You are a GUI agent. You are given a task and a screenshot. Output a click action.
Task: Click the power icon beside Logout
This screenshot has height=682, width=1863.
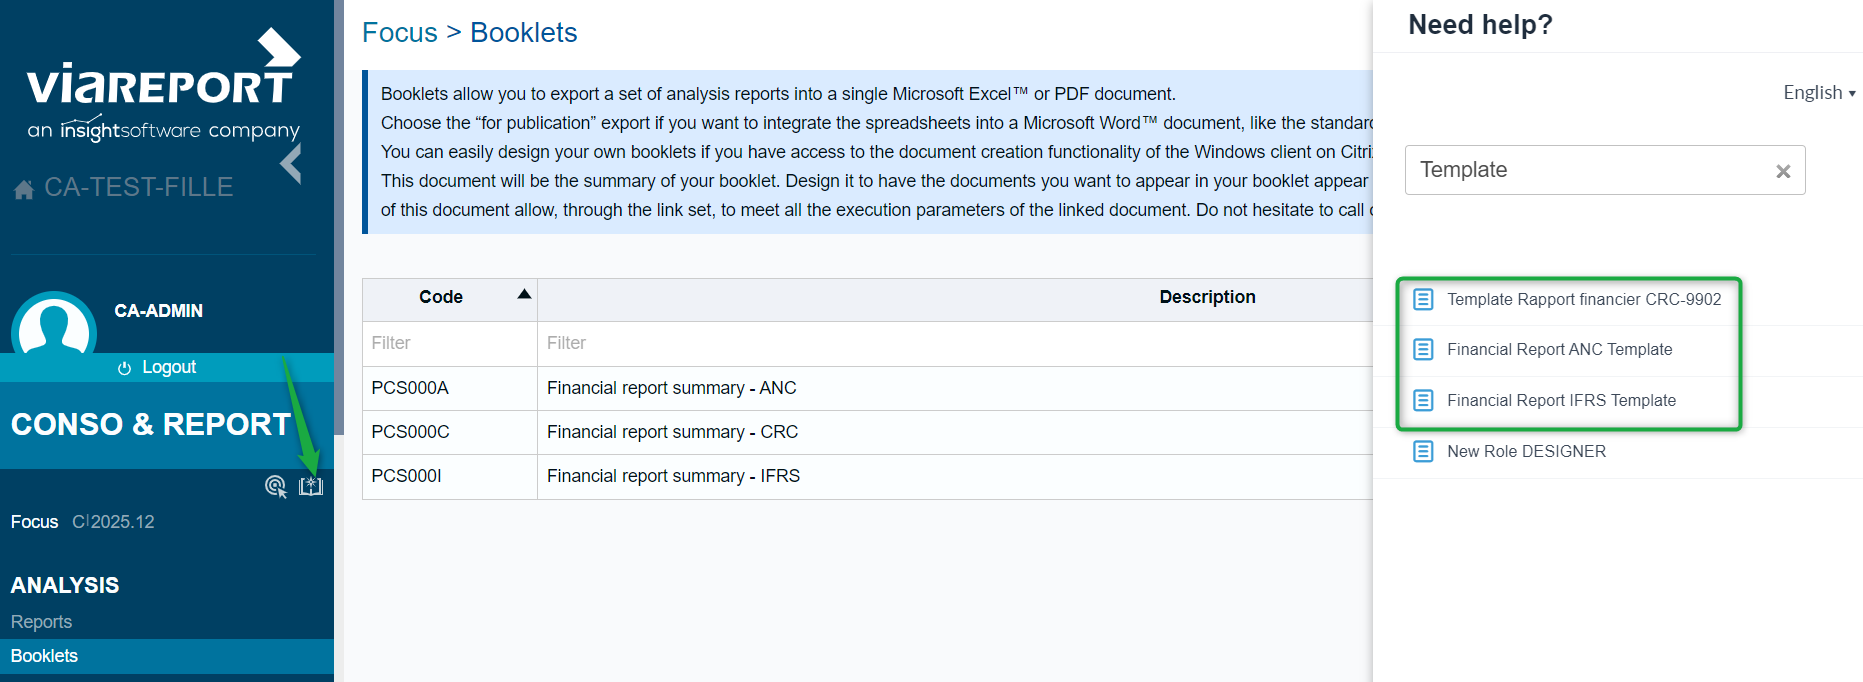pos(124,368)
